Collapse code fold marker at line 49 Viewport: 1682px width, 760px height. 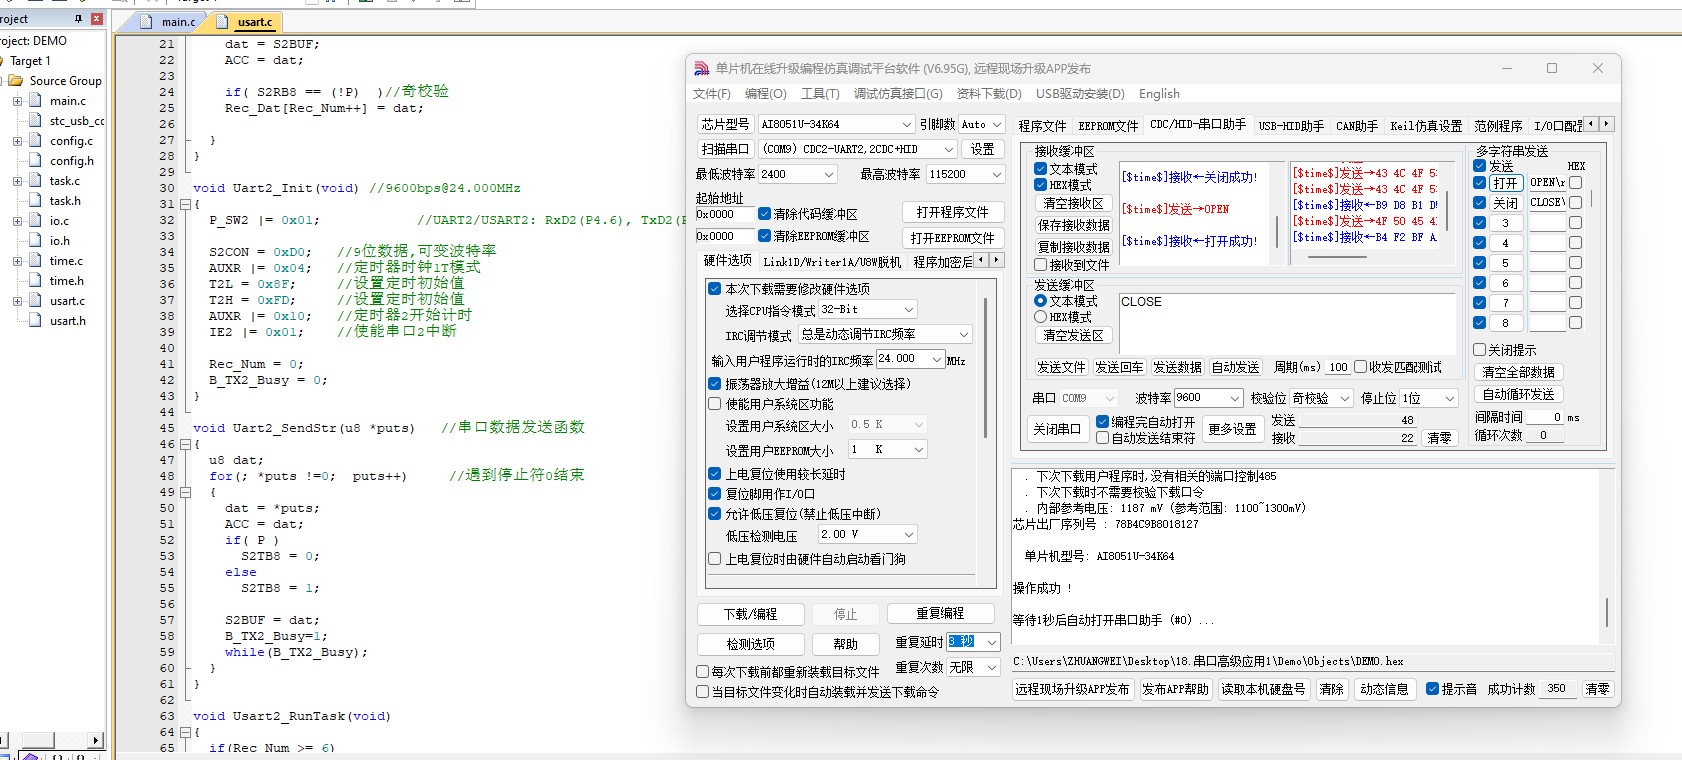[185, 492]
